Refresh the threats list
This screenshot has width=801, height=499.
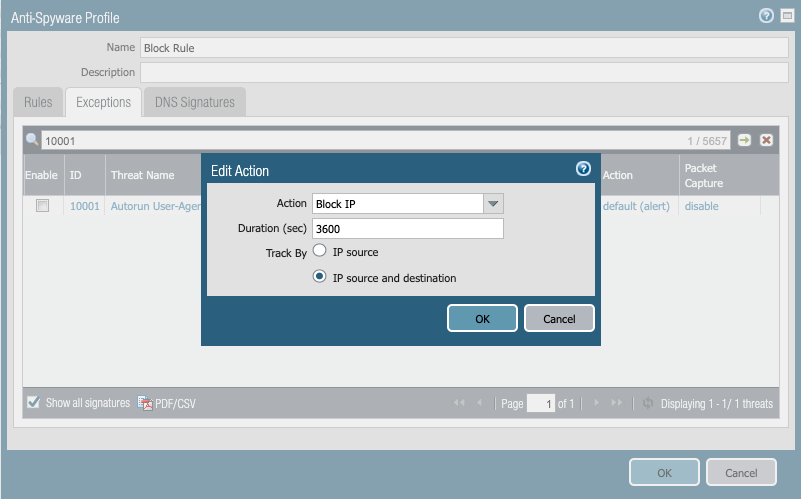[648, 403]
